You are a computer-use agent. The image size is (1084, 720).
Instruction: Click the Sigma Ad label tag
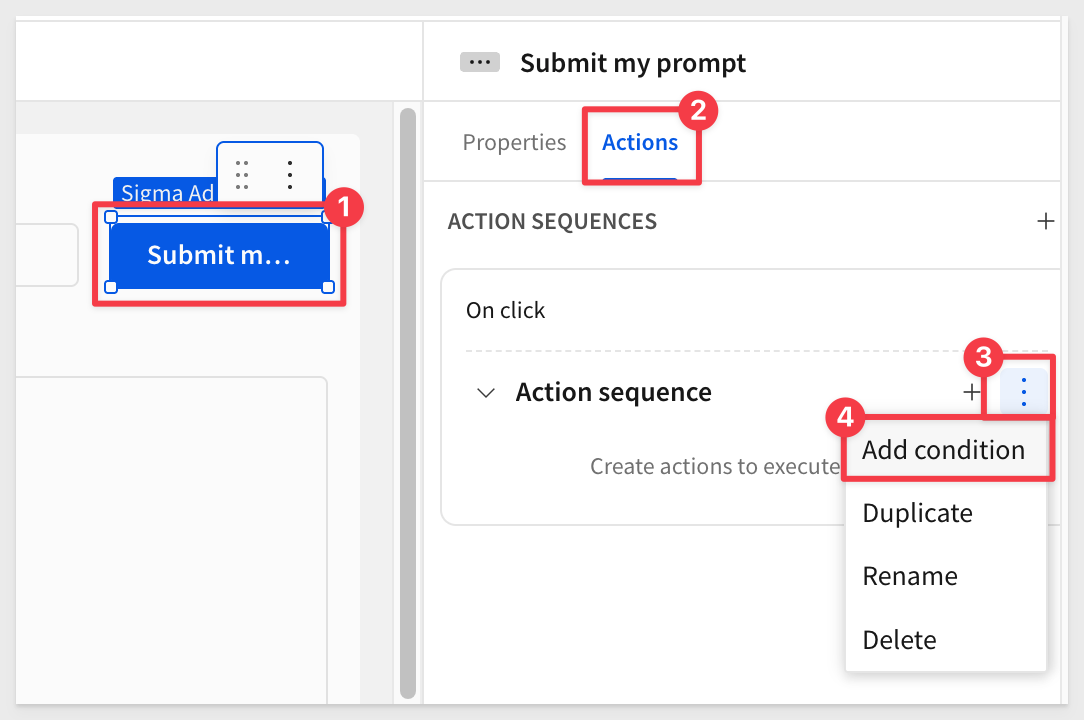tap(166, 191)
